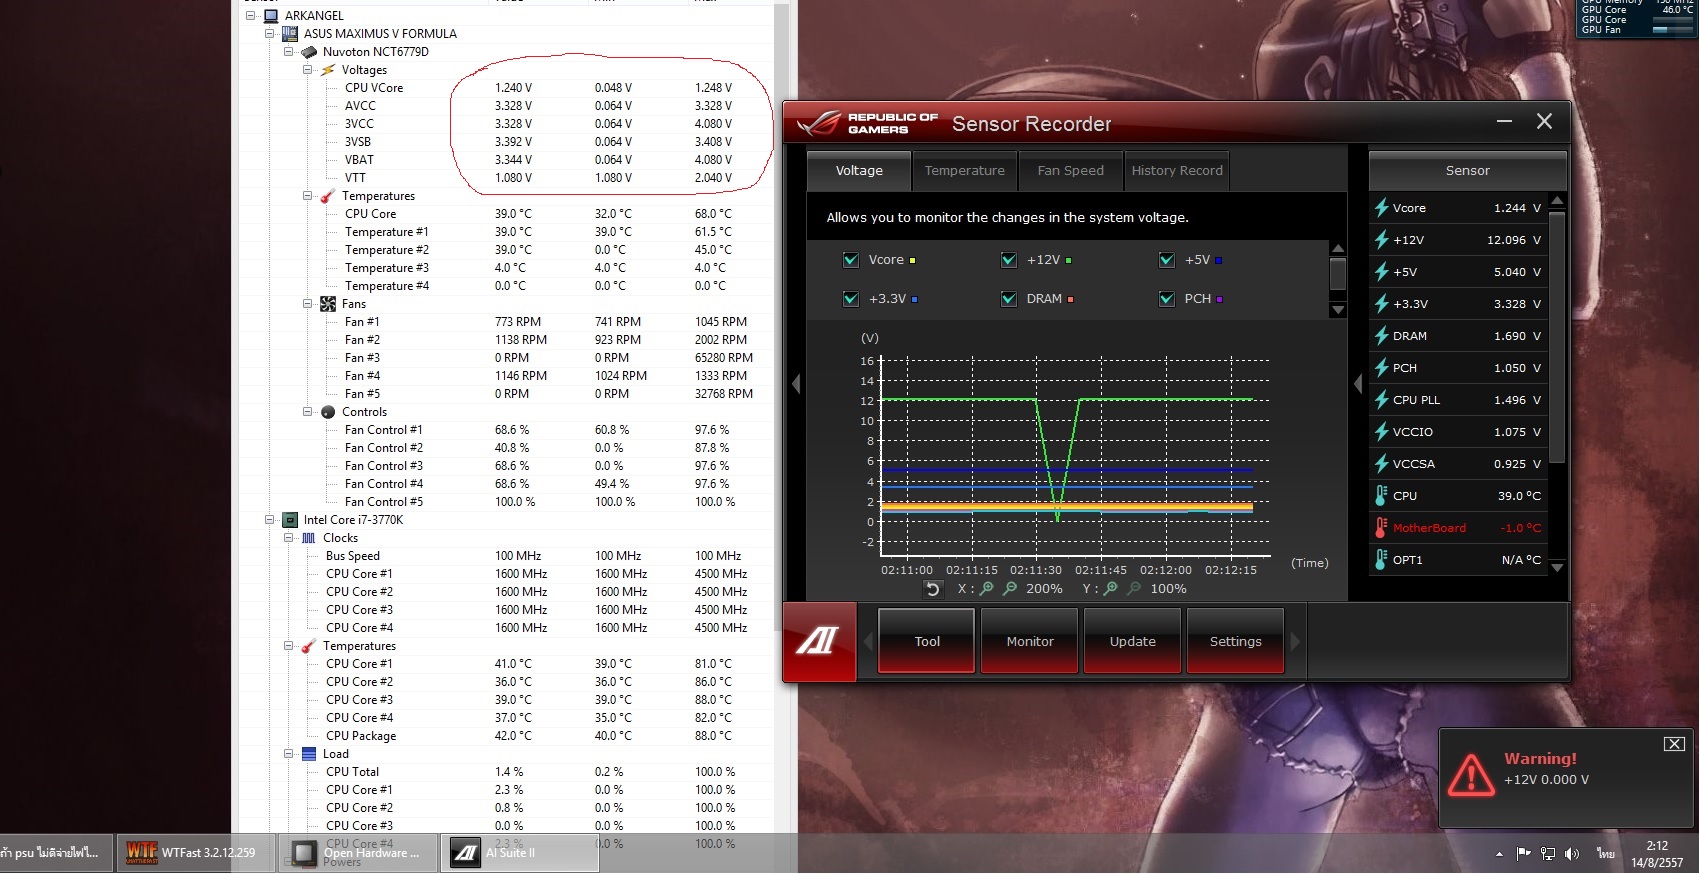Screen dimensions: 1700x874
Task: Click the OPT1 thermometer icon in Sensor list
Action: [x=1382, y=560]
